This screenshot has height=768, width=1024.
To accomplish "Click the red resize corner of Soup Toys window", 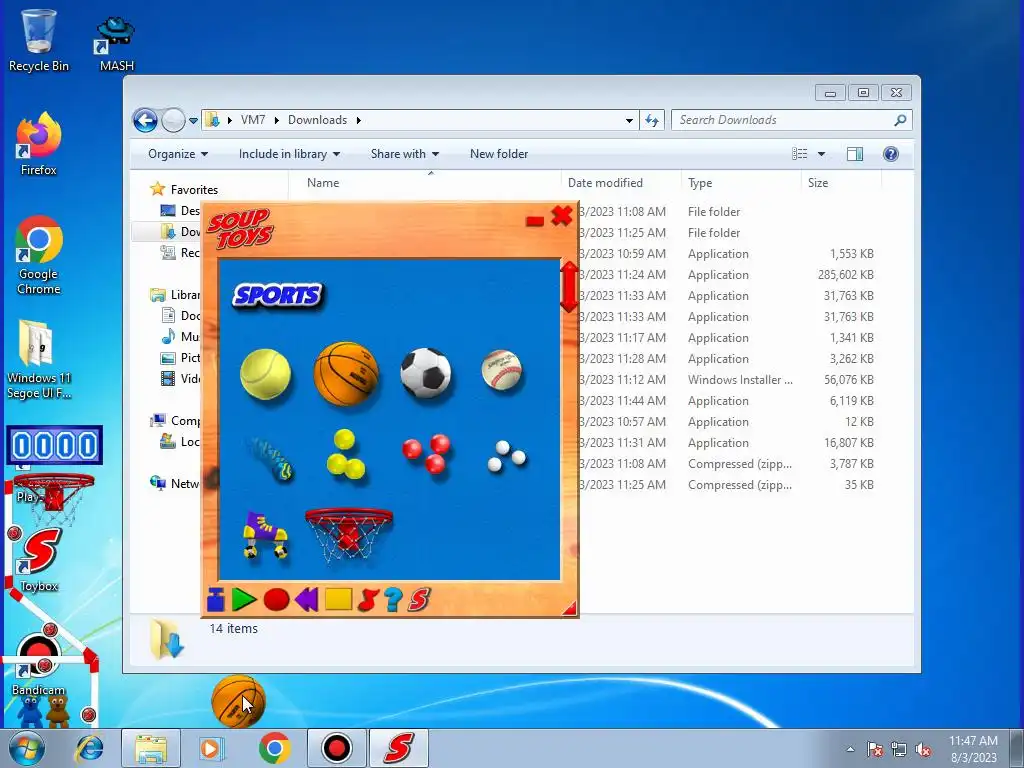I will pyautogui.click(x=569, y=608).
